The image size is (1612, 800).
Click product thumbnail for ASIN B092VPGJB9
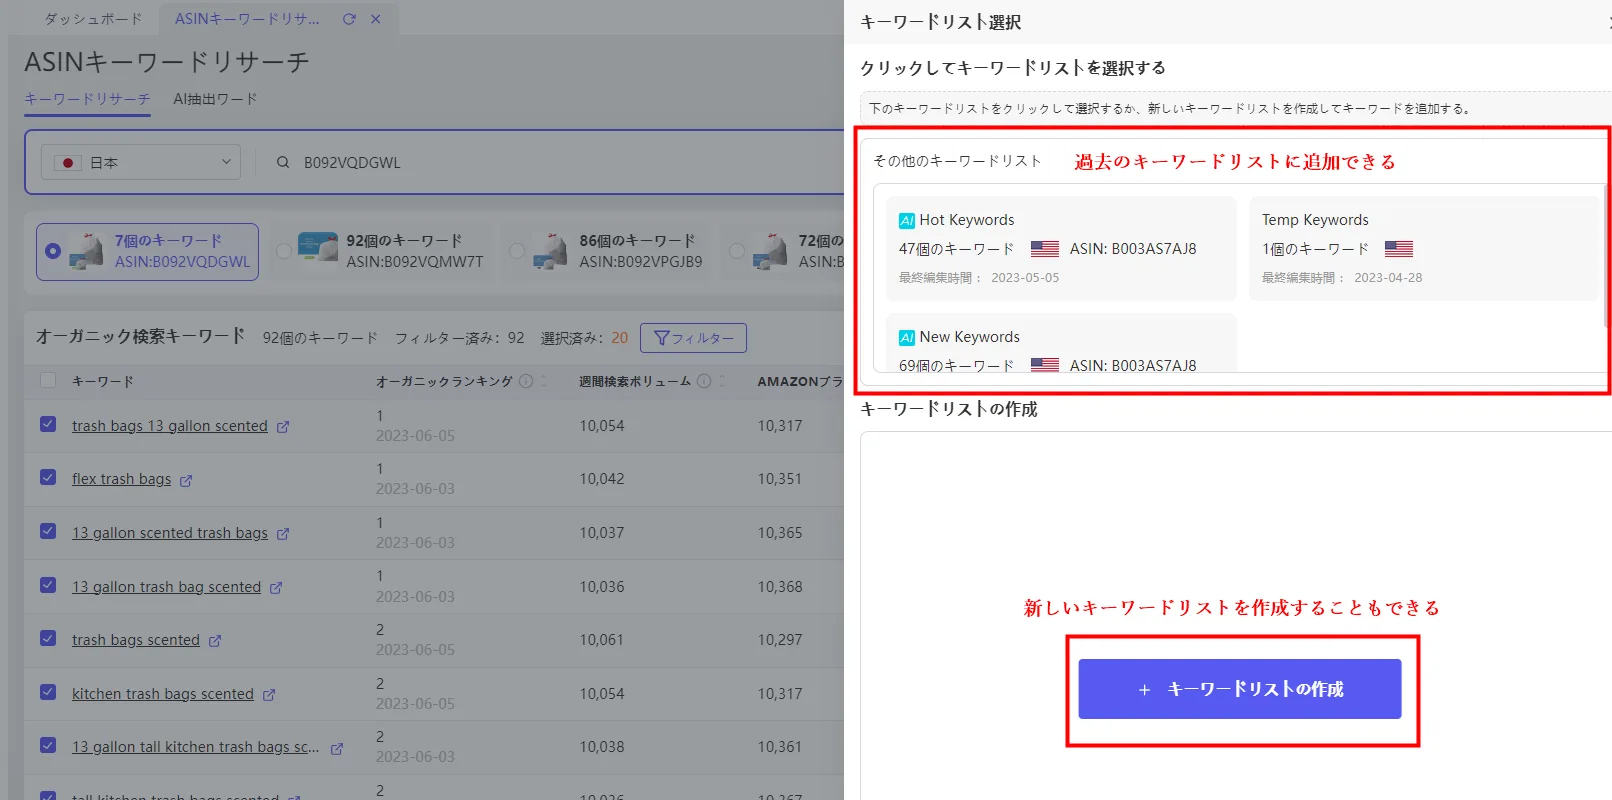(x=550, y=250)
